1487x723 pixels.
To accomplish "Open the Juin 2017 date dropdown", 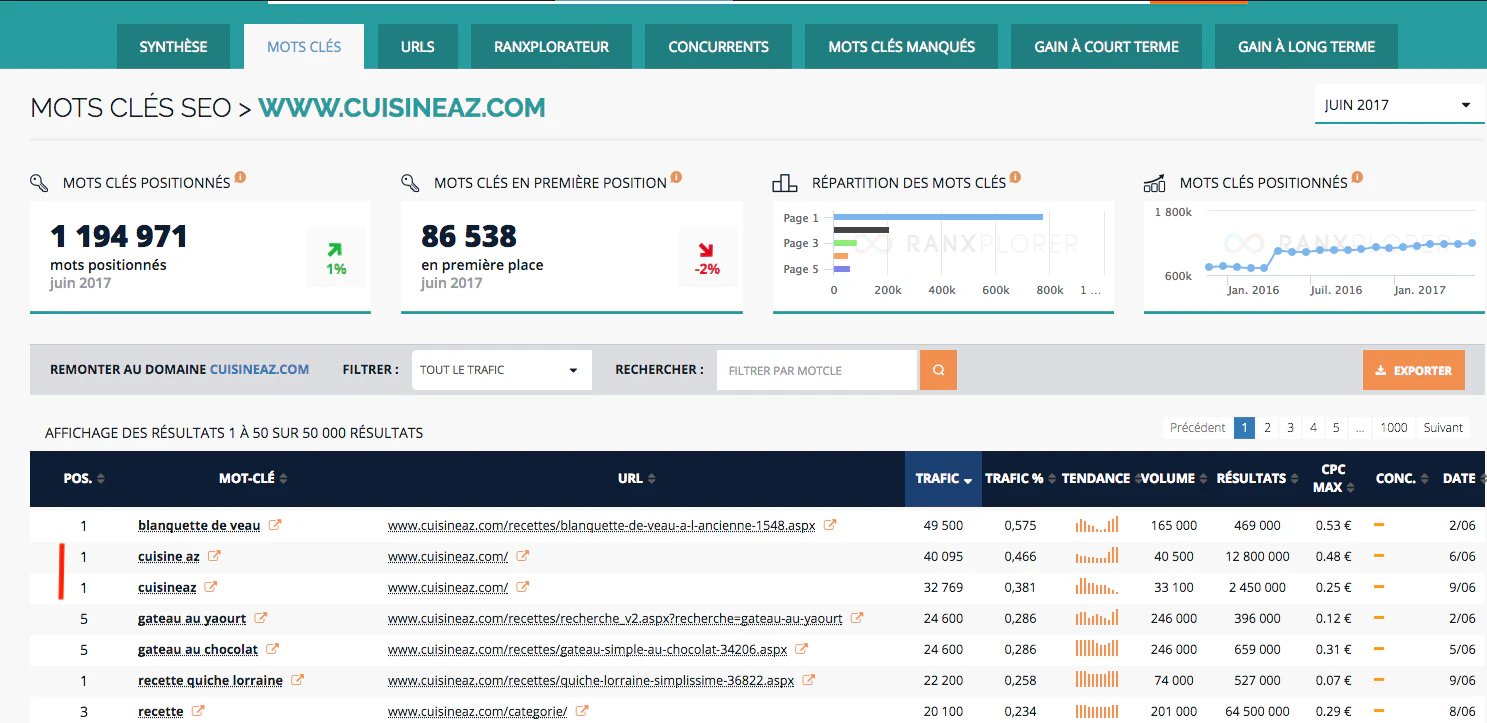I will pos(1398,105).
